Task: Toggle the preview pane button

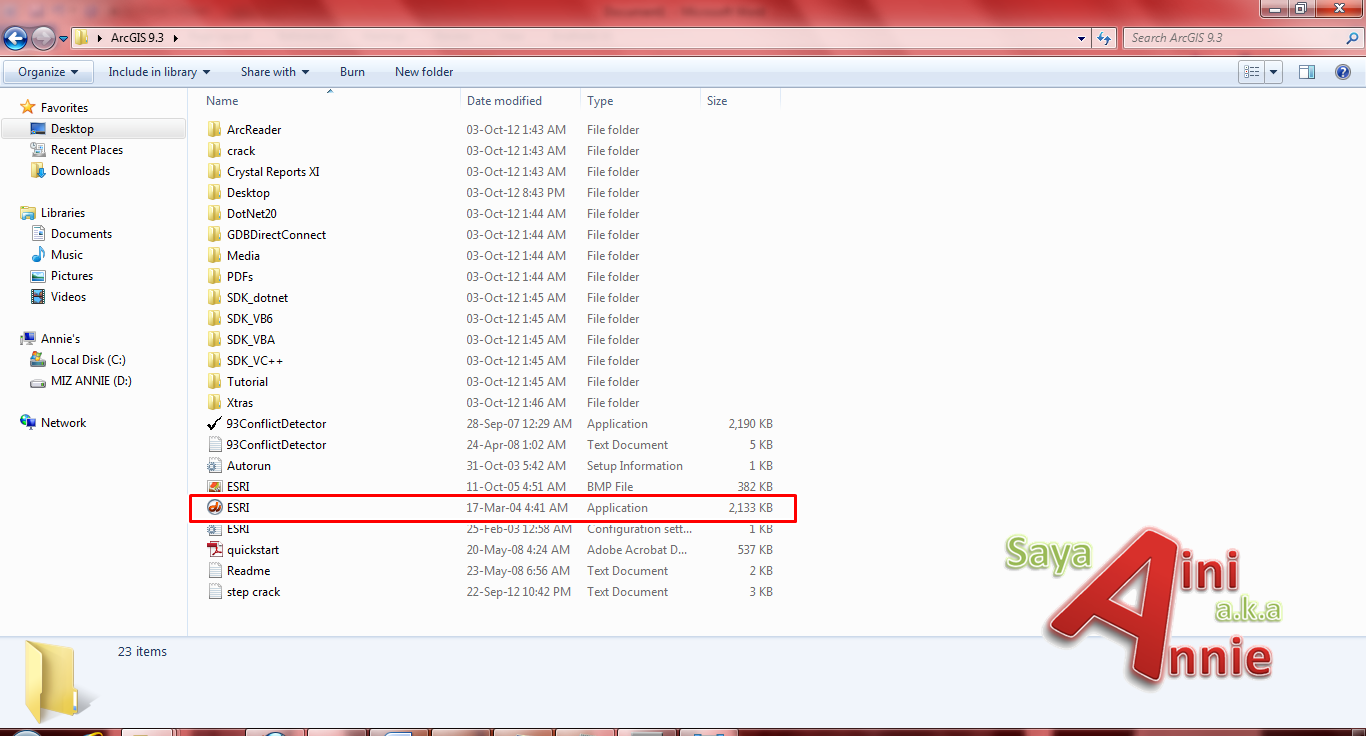Action: (x=1306, y=72)
